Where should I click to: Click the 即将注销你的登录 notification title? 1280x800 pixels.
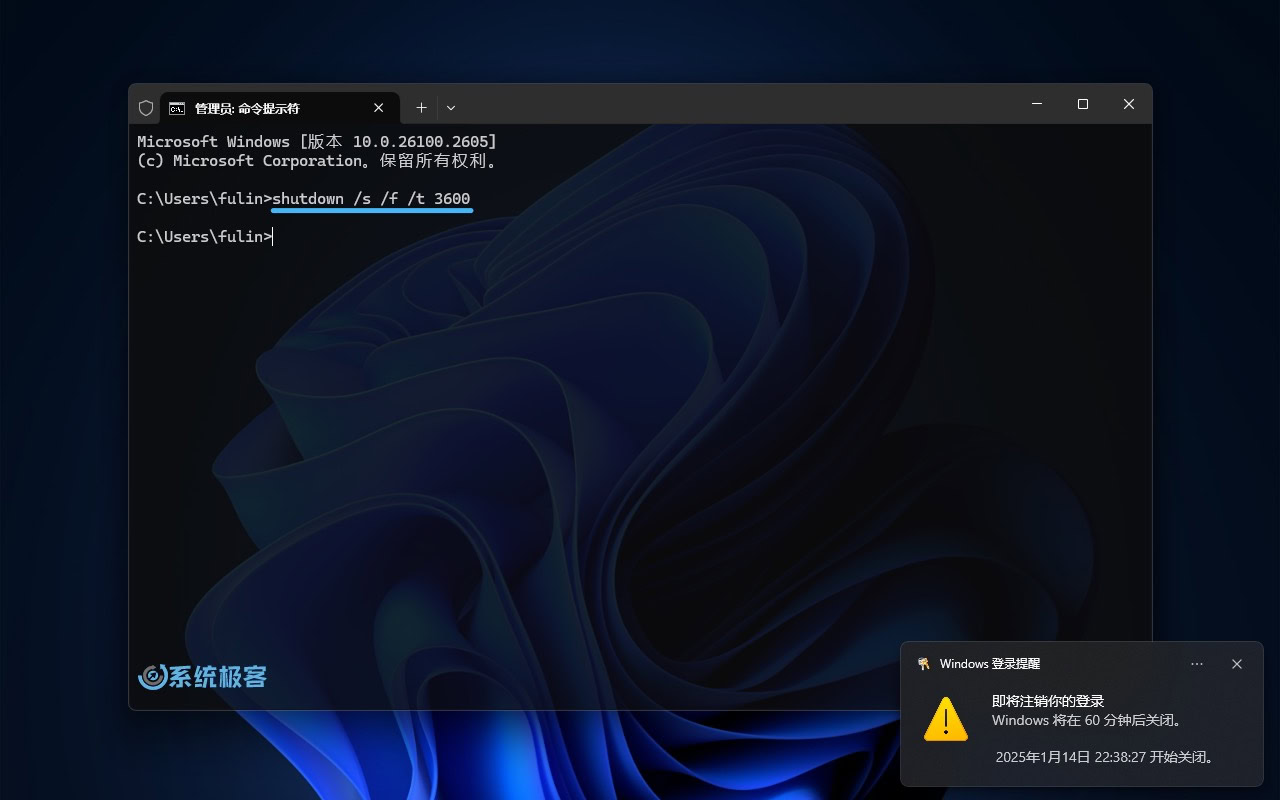pos(1048,701)
